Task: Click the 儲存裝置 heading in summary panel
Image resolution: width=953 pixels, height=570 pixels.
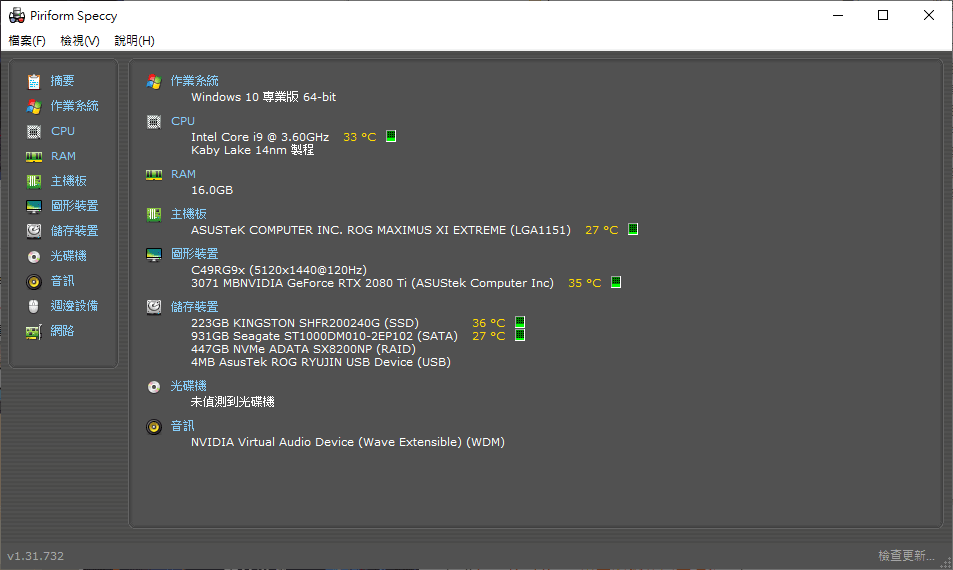Action: tap(194, 307)
